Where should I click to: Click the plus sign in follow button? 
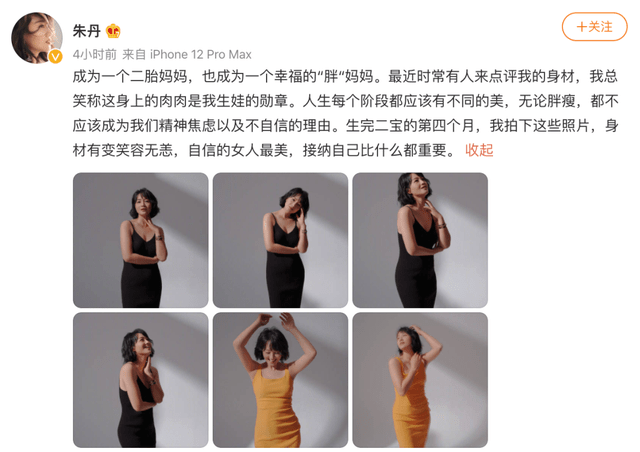pyautogui.click(x=581, y=27)
